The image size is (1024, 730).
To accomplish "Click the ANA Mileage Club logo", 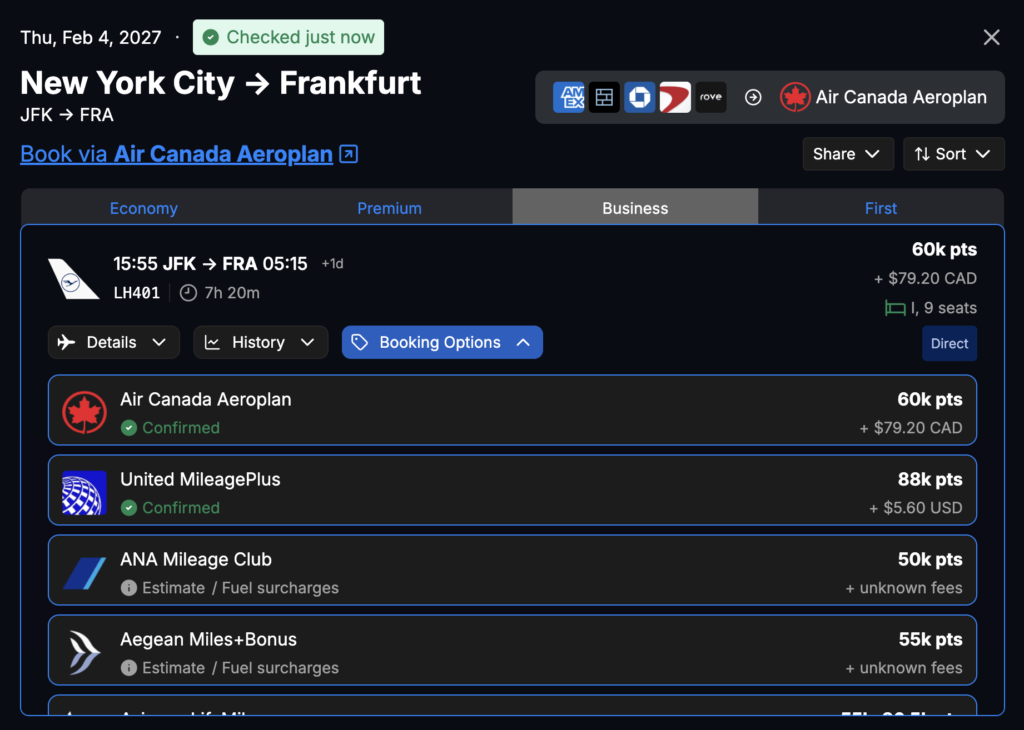I will tap(84, 573).
